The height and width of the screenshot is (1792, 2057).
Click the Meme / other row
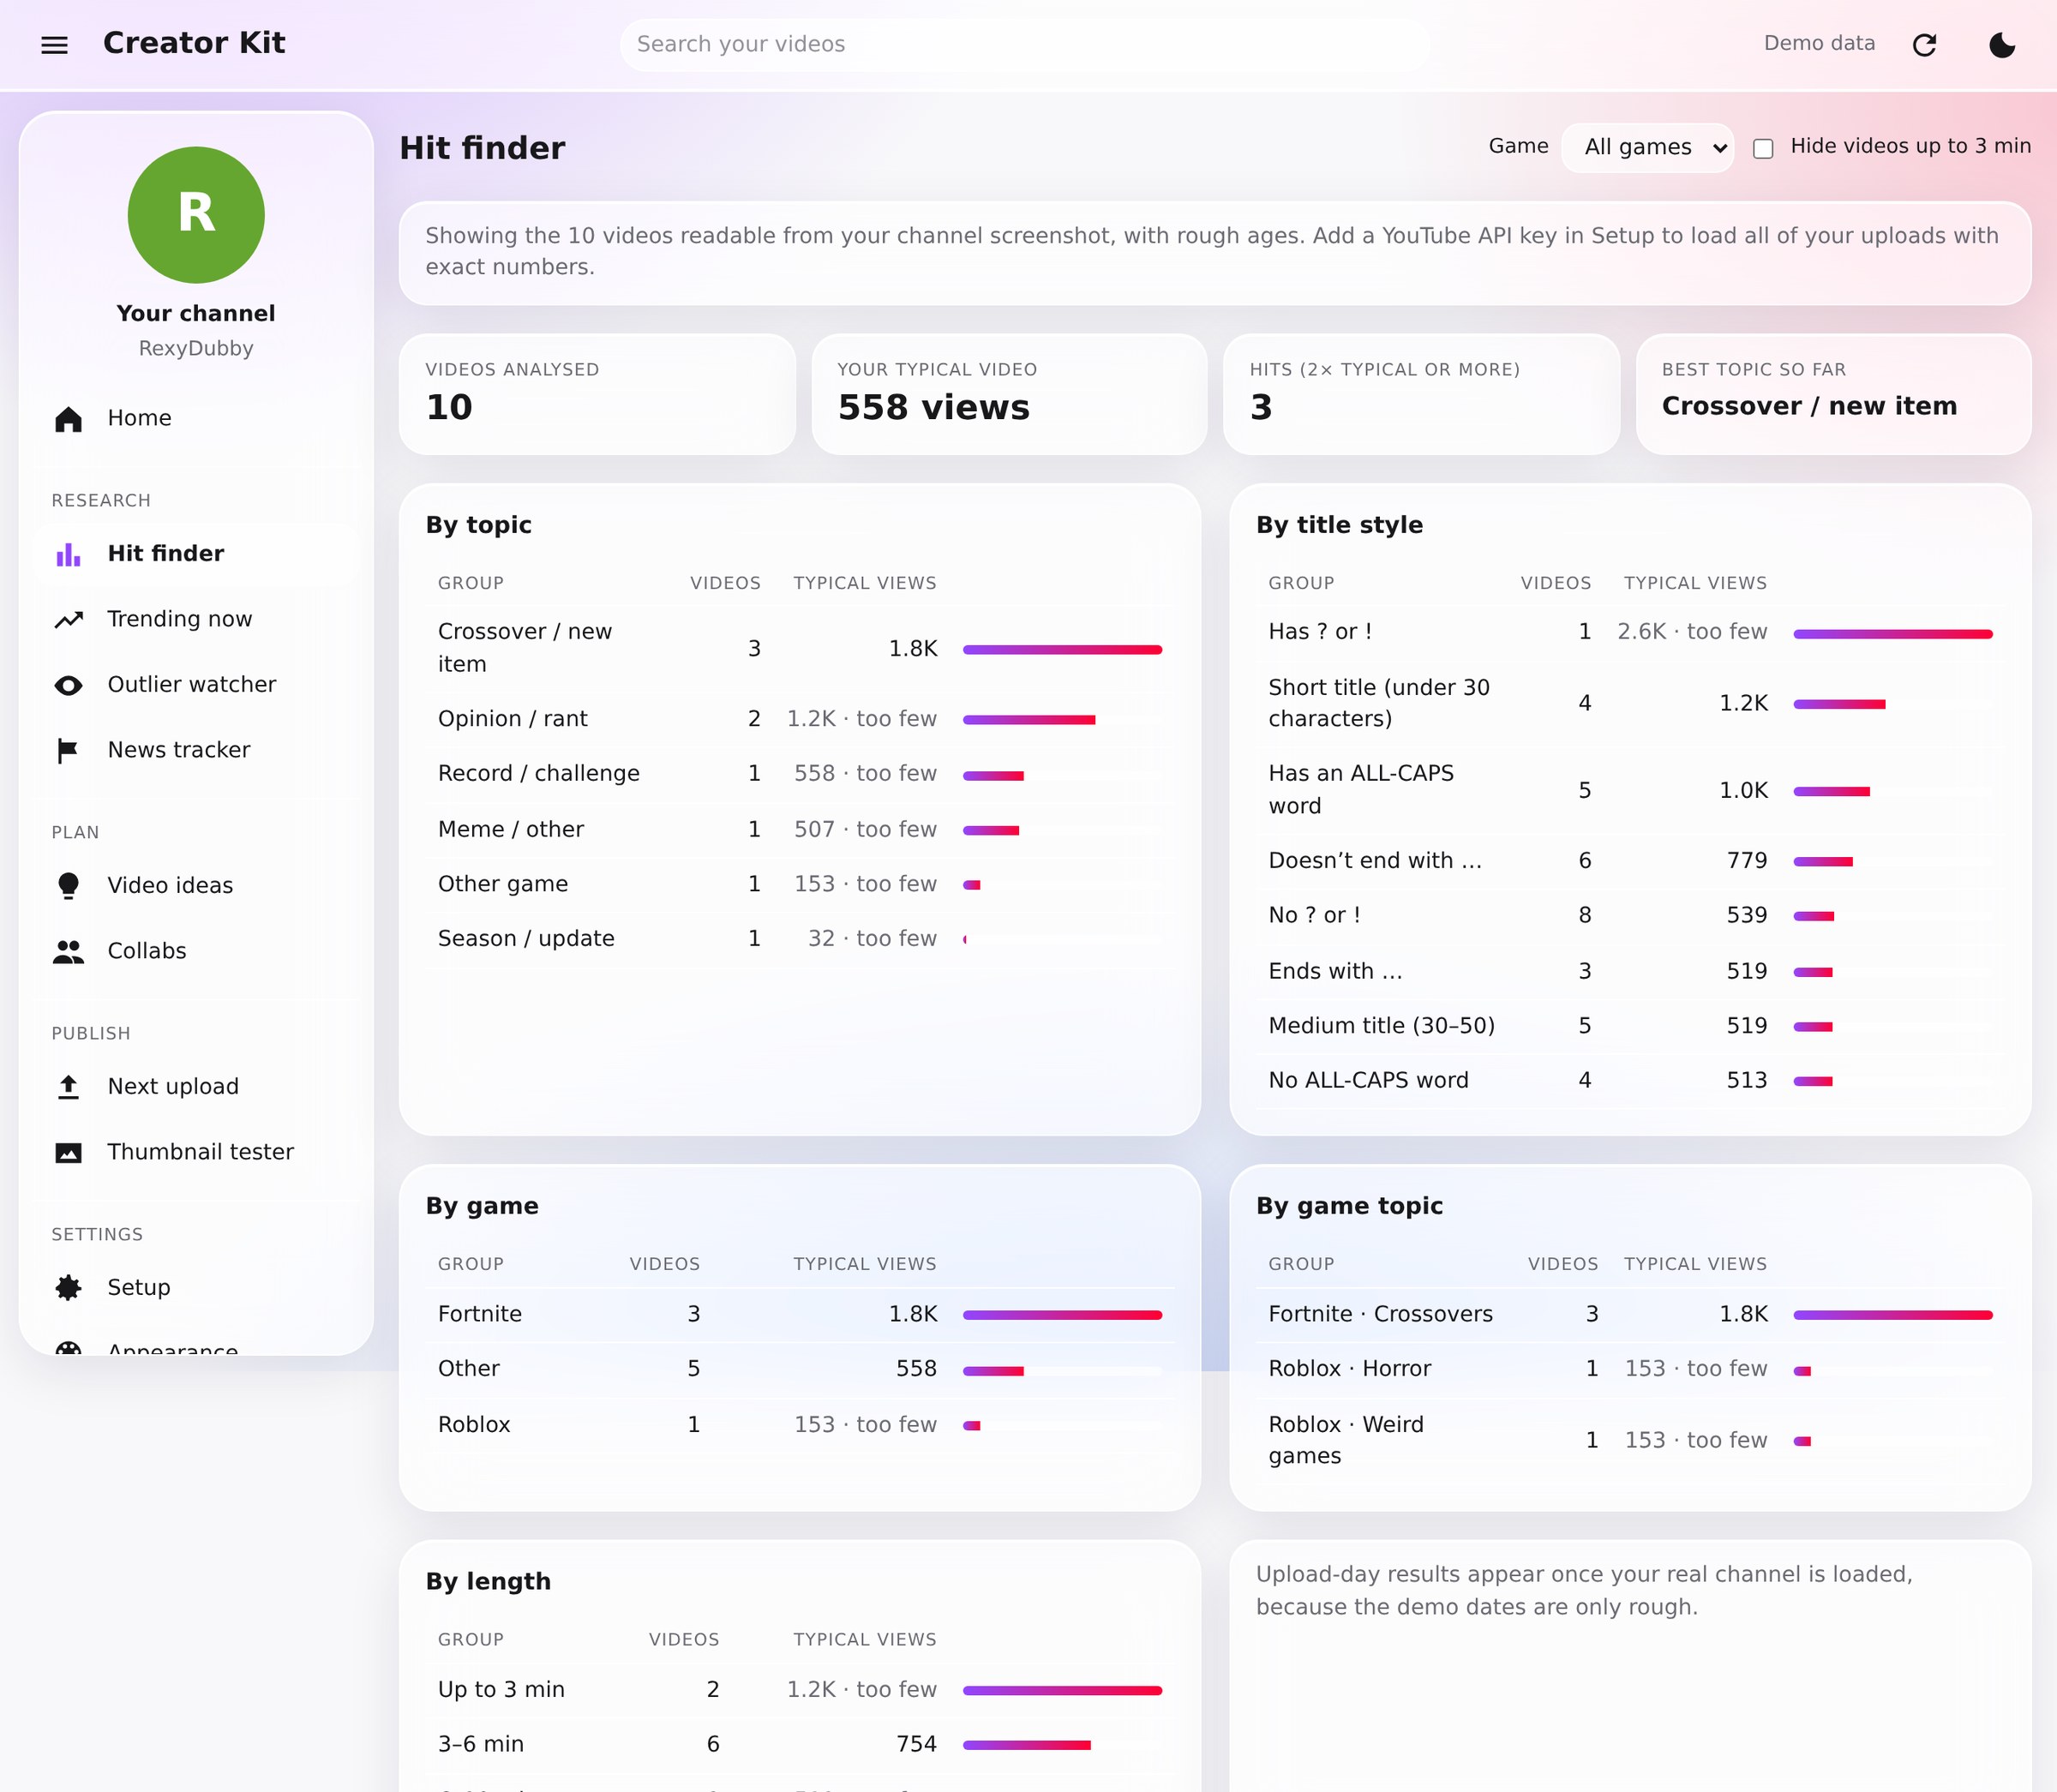pyautogui.click(x=800, y=830)
